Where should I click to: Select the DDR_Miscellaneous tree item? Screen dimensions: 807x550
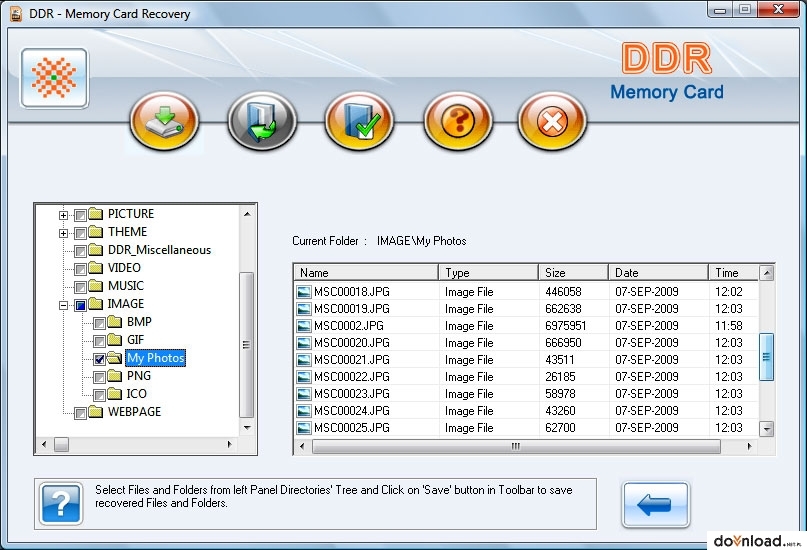coord(159,250)
